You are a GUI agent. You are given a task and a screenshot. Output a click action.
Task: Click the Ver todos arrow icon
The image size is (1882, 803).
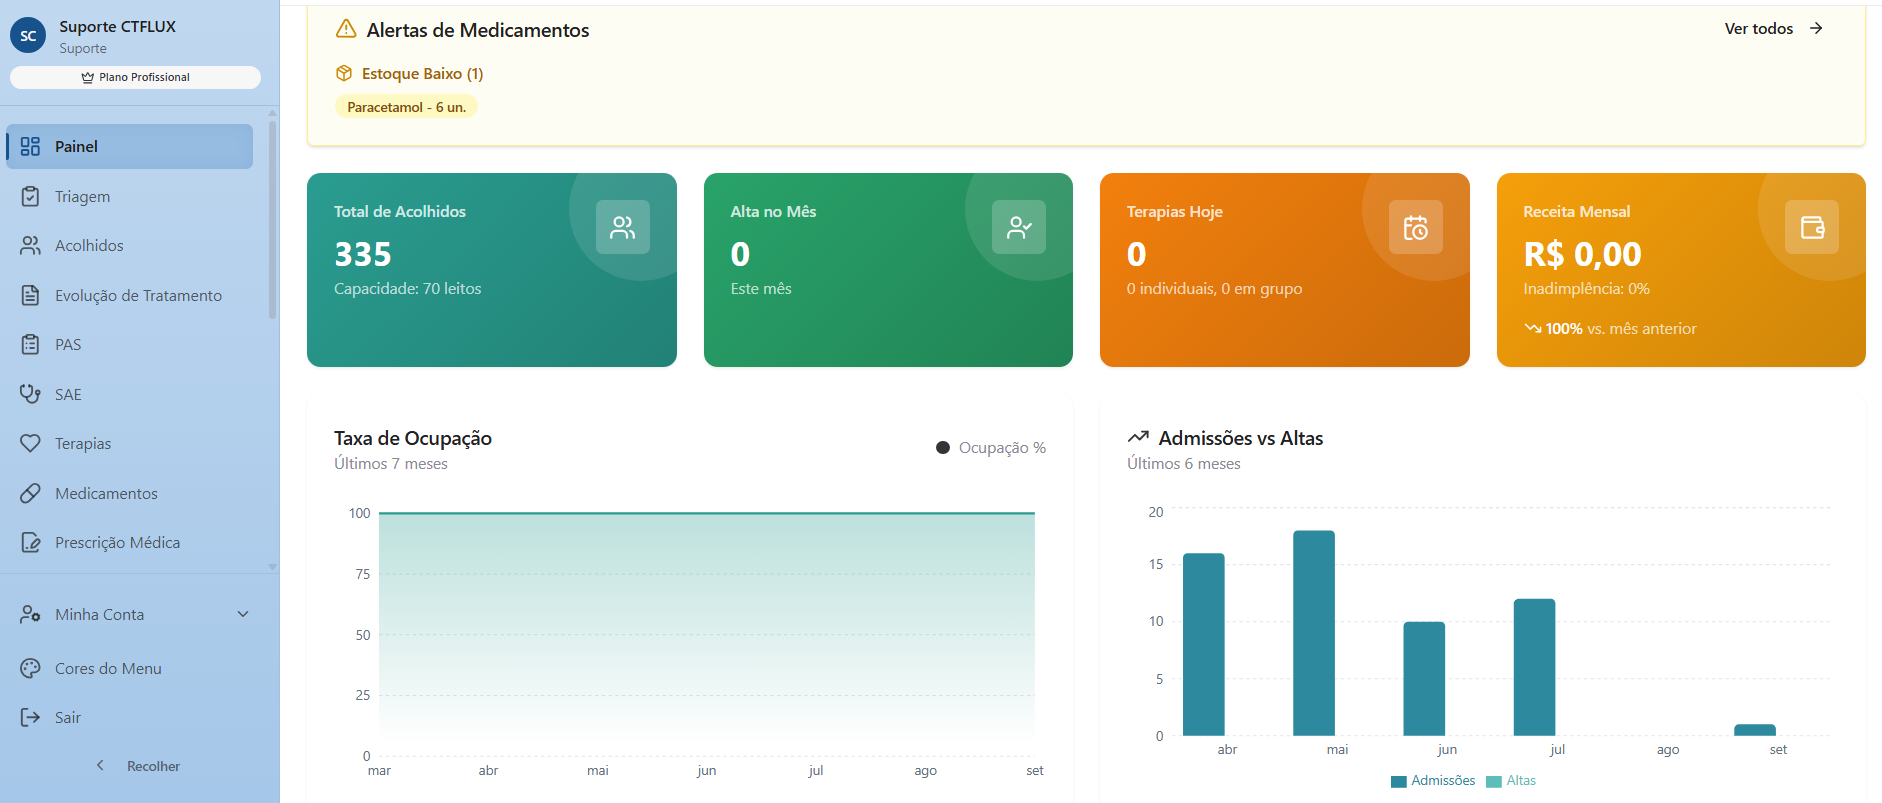click(x=1816, y=28)
